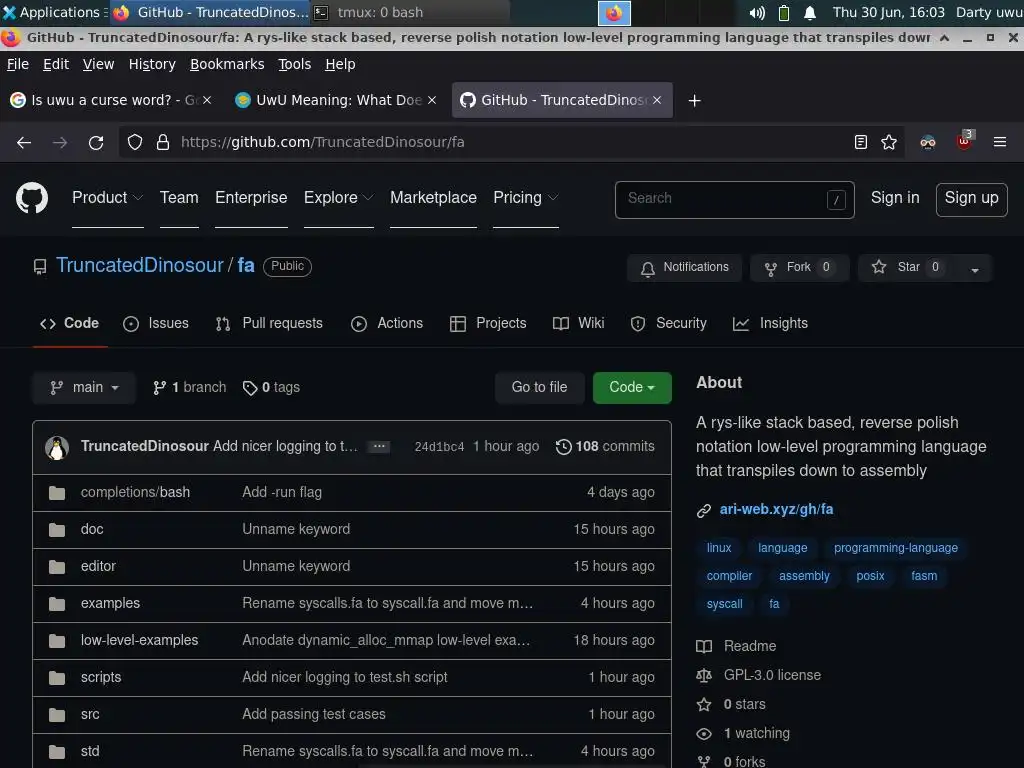
Task: Click the fasm topic tag
Action: tap(924, 576)
